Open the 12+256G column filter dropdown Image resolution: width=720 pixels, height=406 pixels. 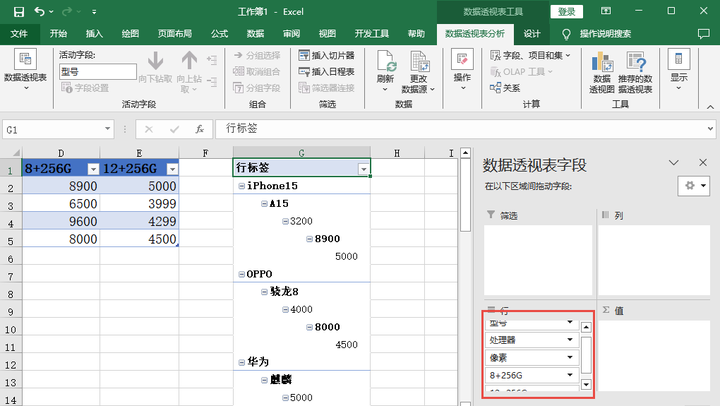pyautogui.click(x=172, y=169)
